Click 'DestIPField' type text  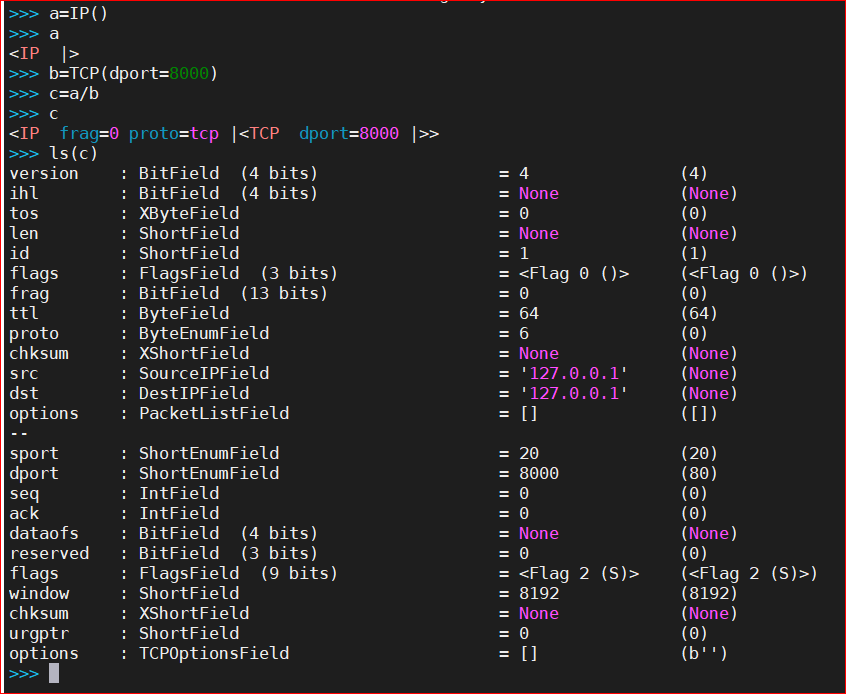pos(194,393)
